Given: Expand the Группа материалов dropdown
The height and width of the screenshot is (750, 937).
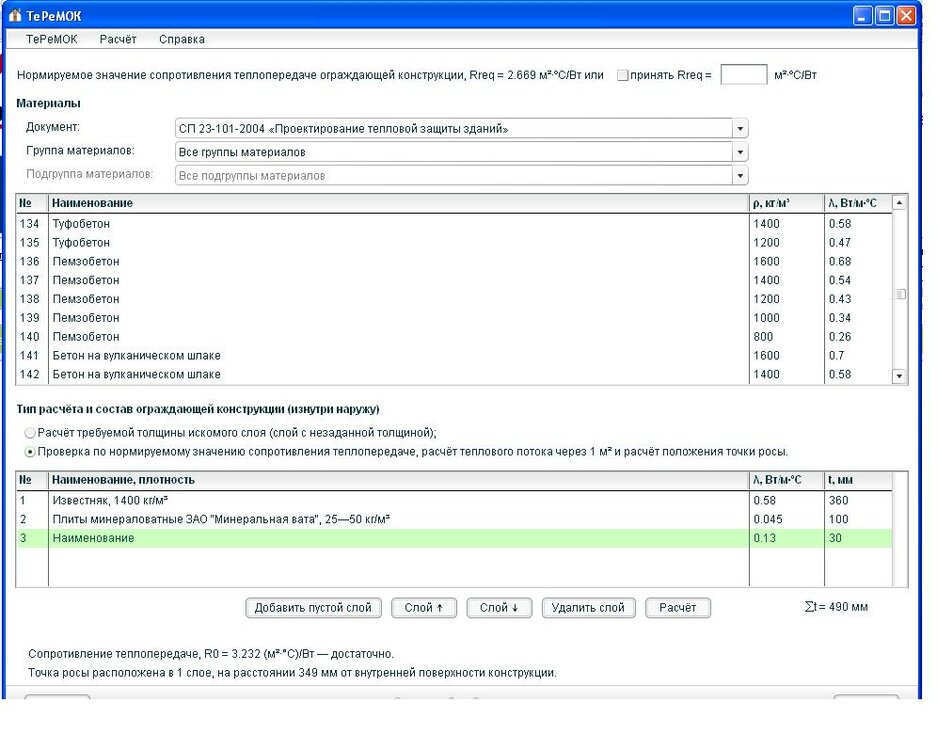Looking at the screenshot, I should [x=740, y=152].
